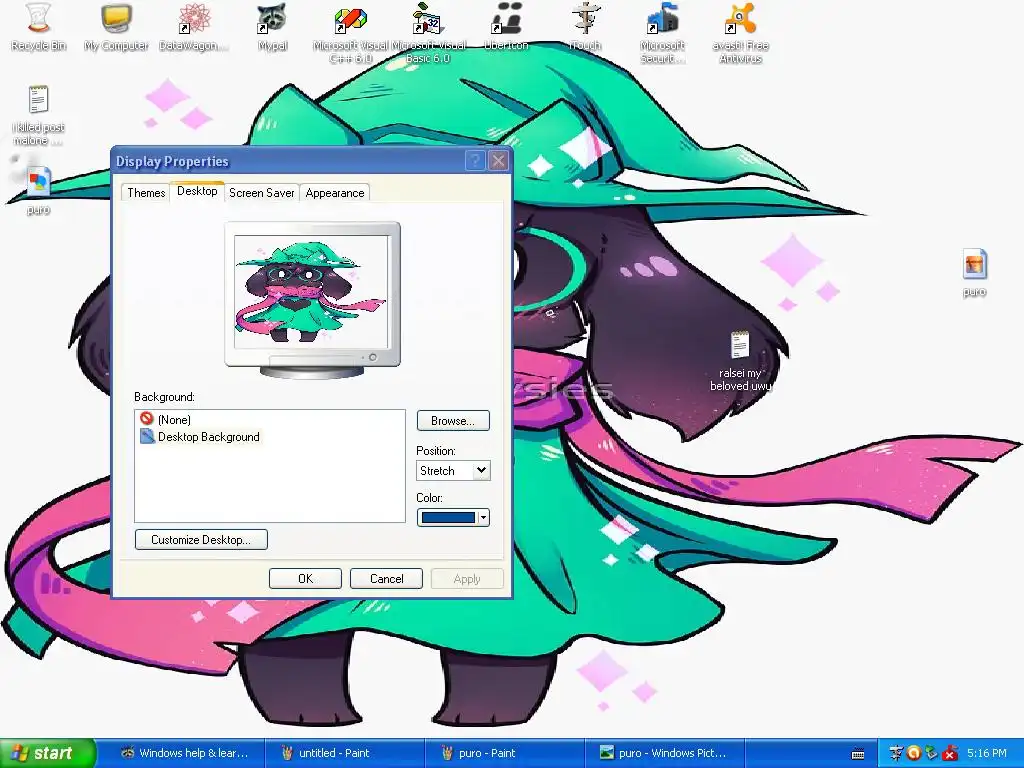1024x768 pixels.
Task: Expand the Position Stretch dropdown
Action: [x=481, y=470]
